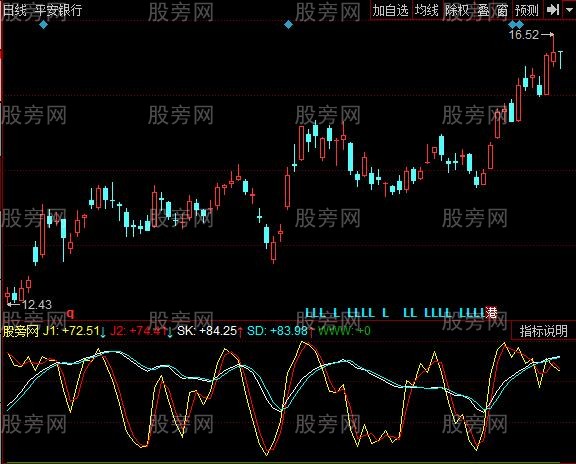Click the first group of three L markers
Viewport: 576px width, 464px height.
(x=316, y=313)
